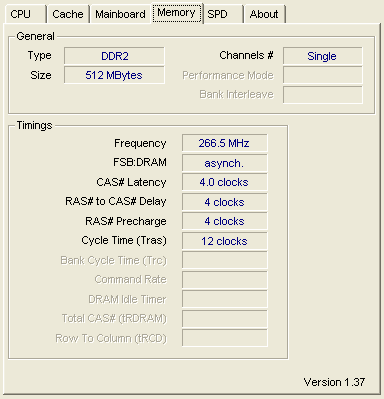This screenshot has height=399, width=384.
Task: Click the FSB:DRAM label
Action: pos(140,162)
